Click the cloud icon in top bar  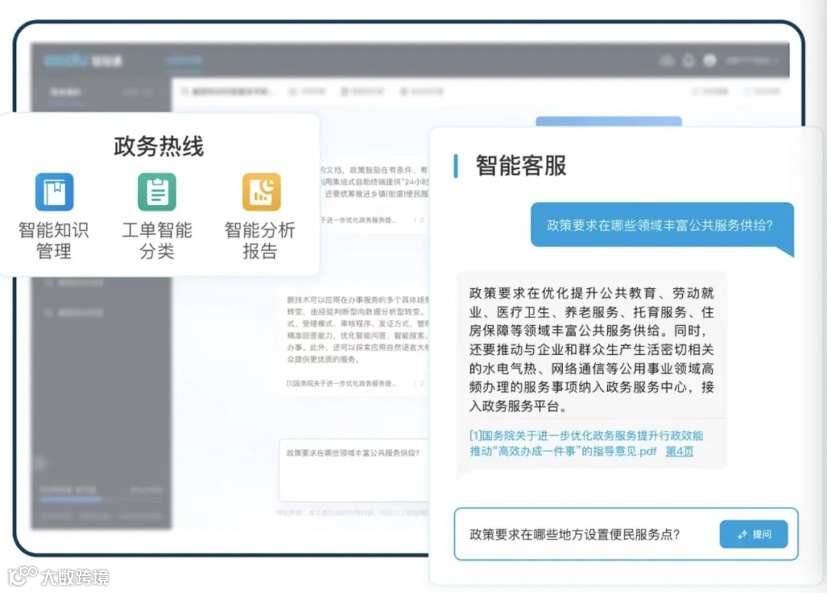point(667,61)
